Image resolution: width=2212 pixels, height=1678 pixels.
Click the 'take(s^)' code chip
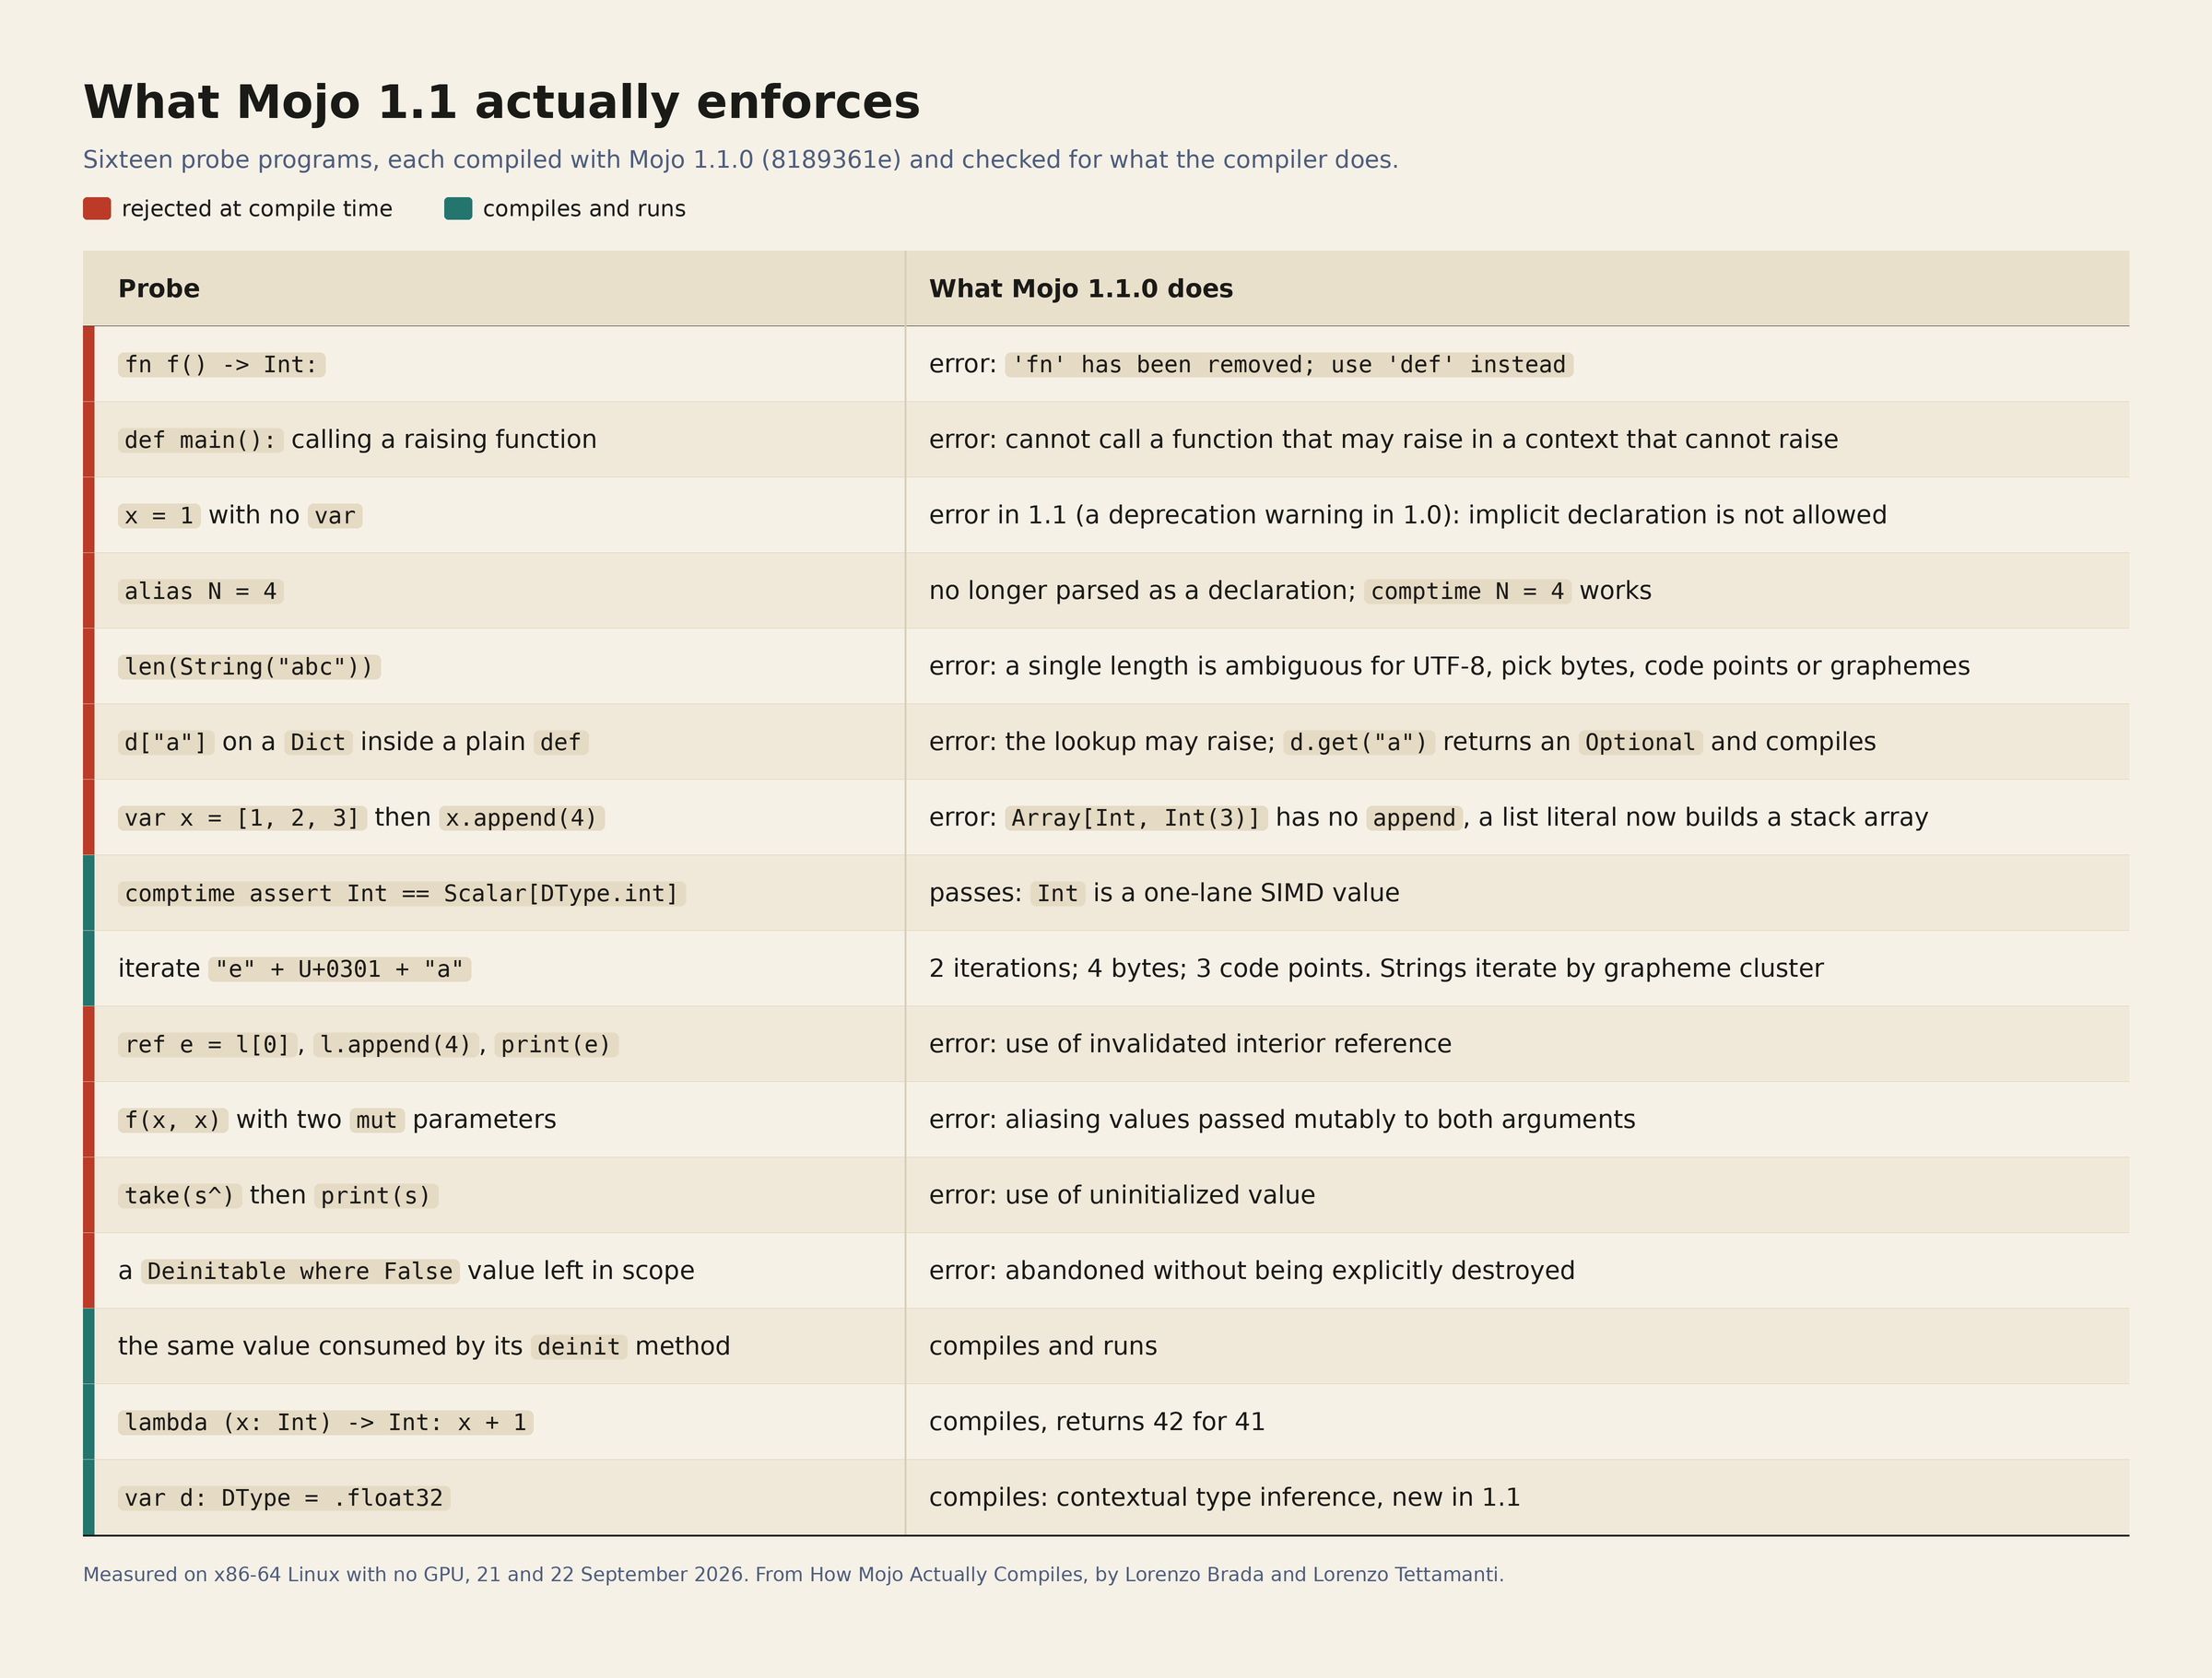(179, 1196)
